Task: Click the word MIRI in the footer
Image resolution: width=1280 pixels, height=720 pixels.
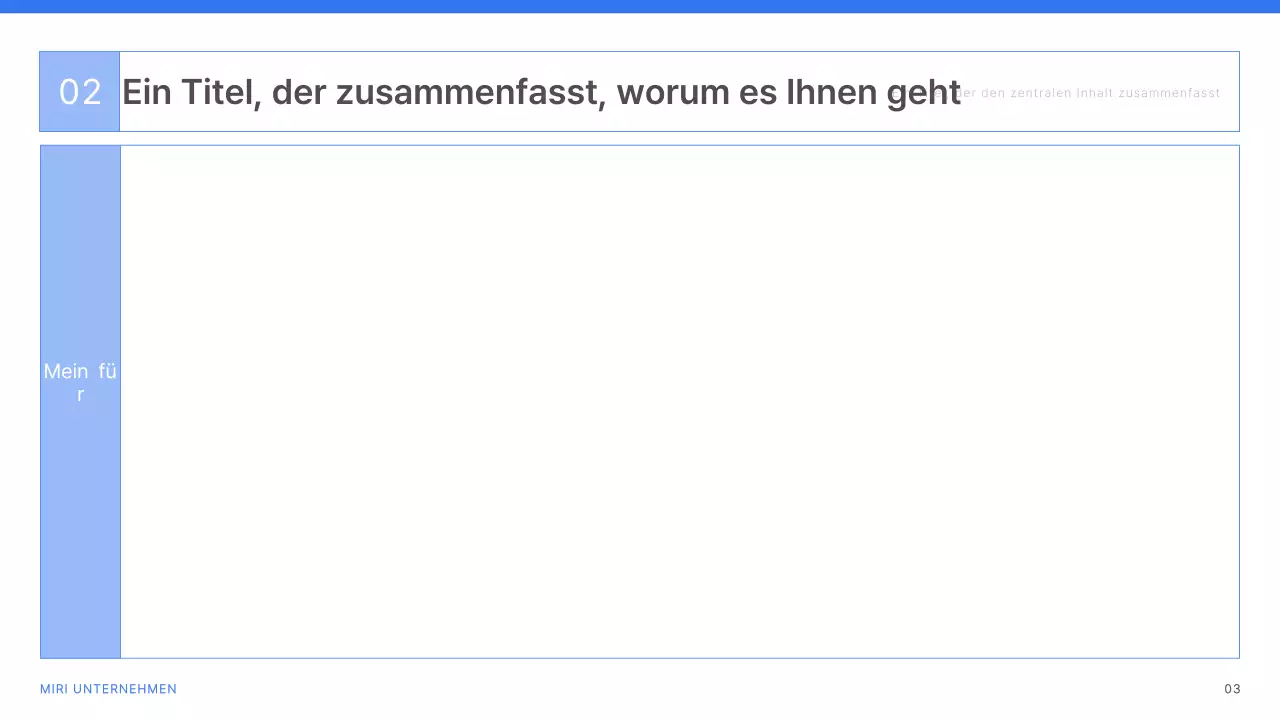Action: [x=53, y=689]
